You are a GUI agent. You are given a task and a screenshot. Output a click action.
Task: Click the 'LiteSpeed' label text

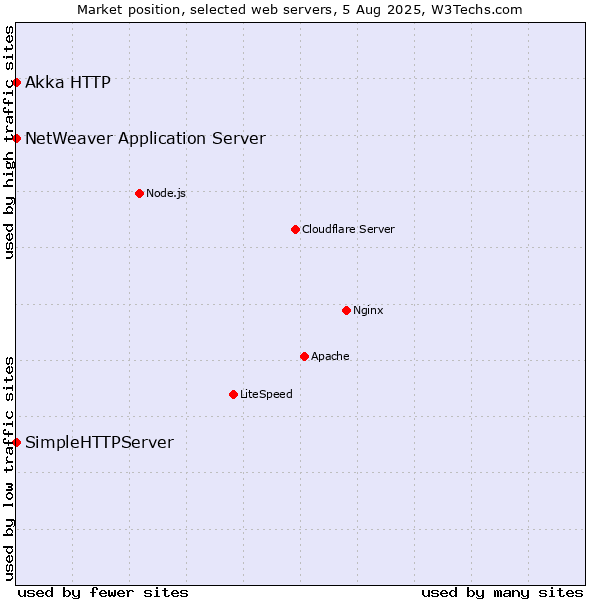pos(266,394)
